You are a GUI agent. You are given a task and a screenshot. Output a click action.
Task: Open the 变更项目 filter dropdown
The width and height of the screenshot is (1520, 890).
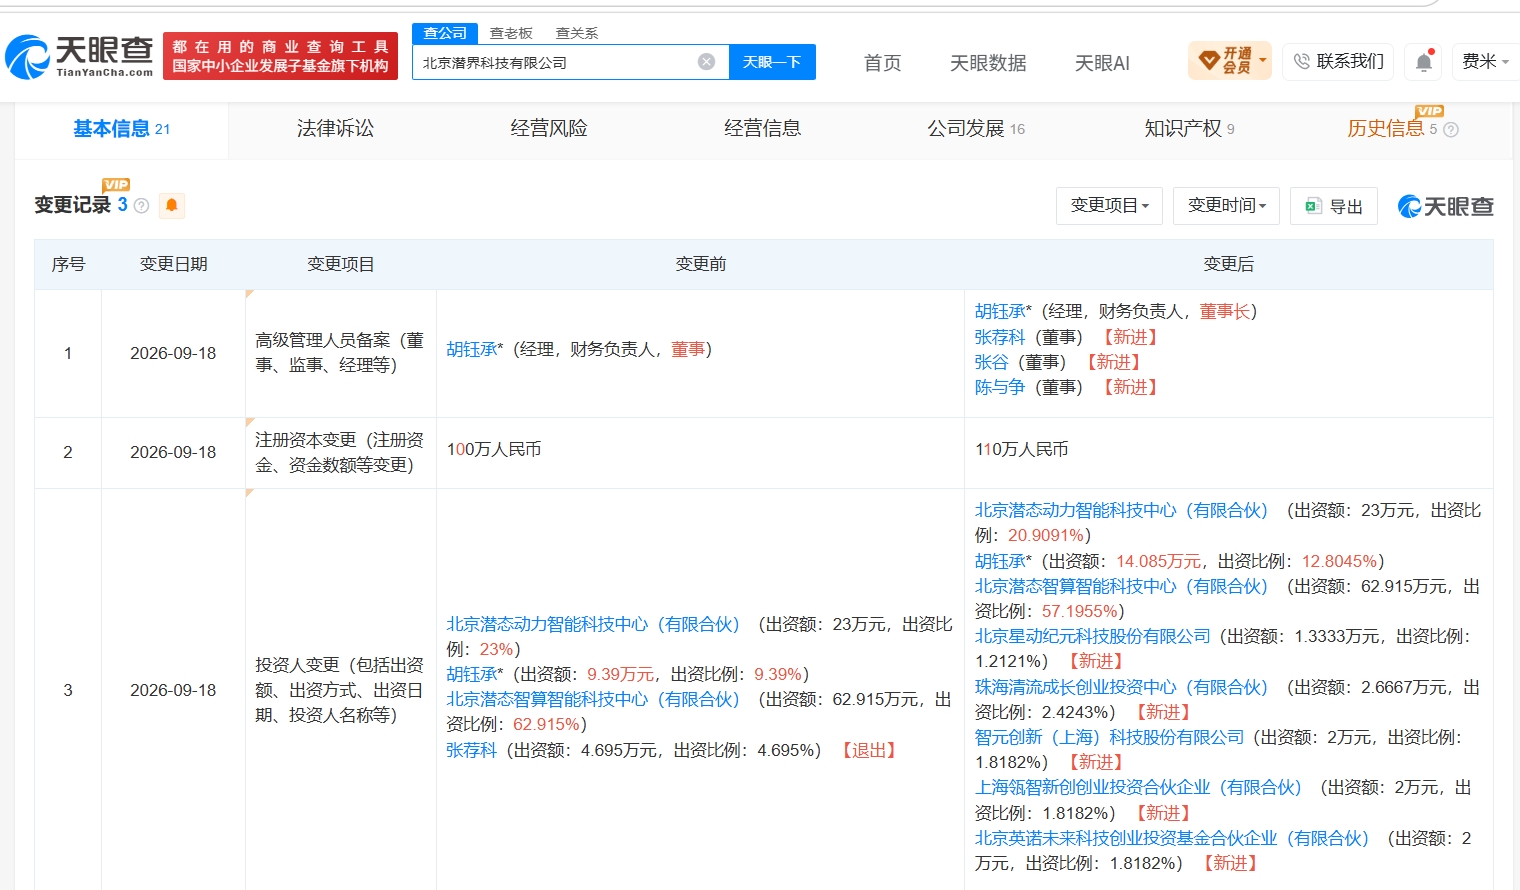pos(1109,206)
